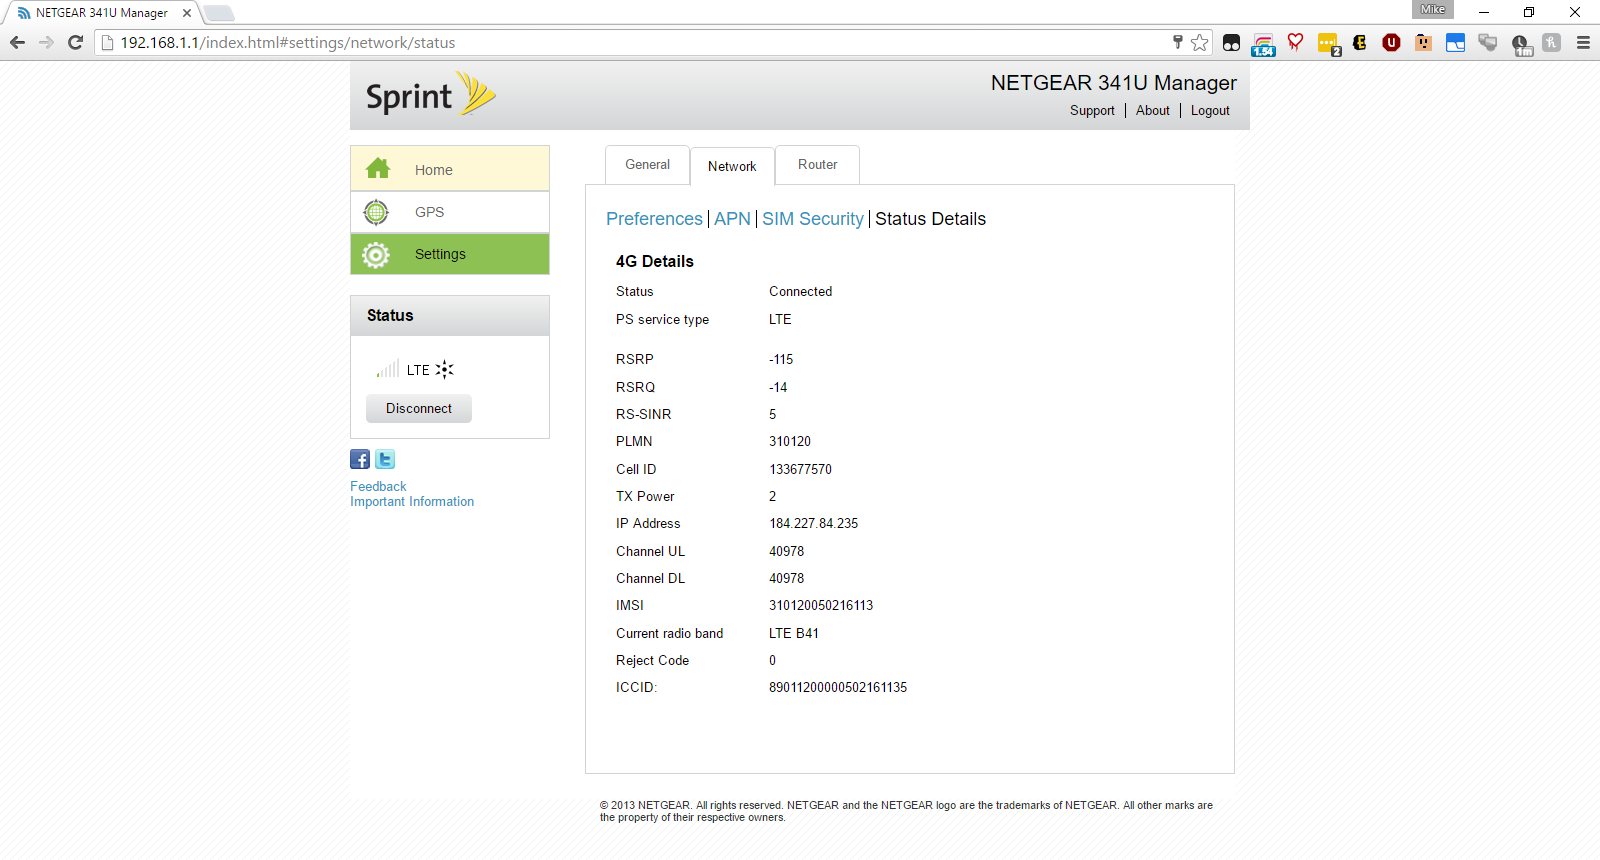
Task: Click the LTE signal strength bars
Action: pos(388,369)
